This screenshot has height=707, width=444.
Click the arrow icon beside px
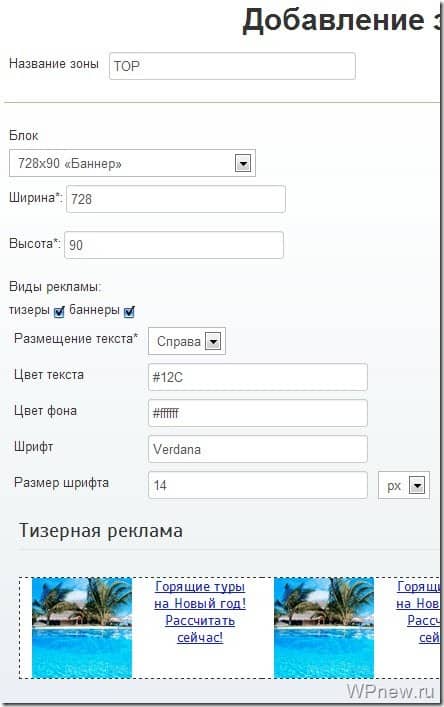click(x=417, y=486)
